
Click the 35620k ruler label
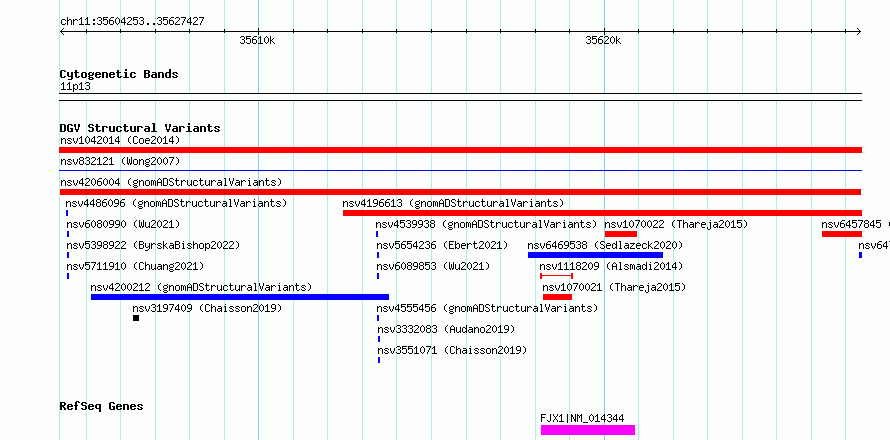click(x=603, y=40)
